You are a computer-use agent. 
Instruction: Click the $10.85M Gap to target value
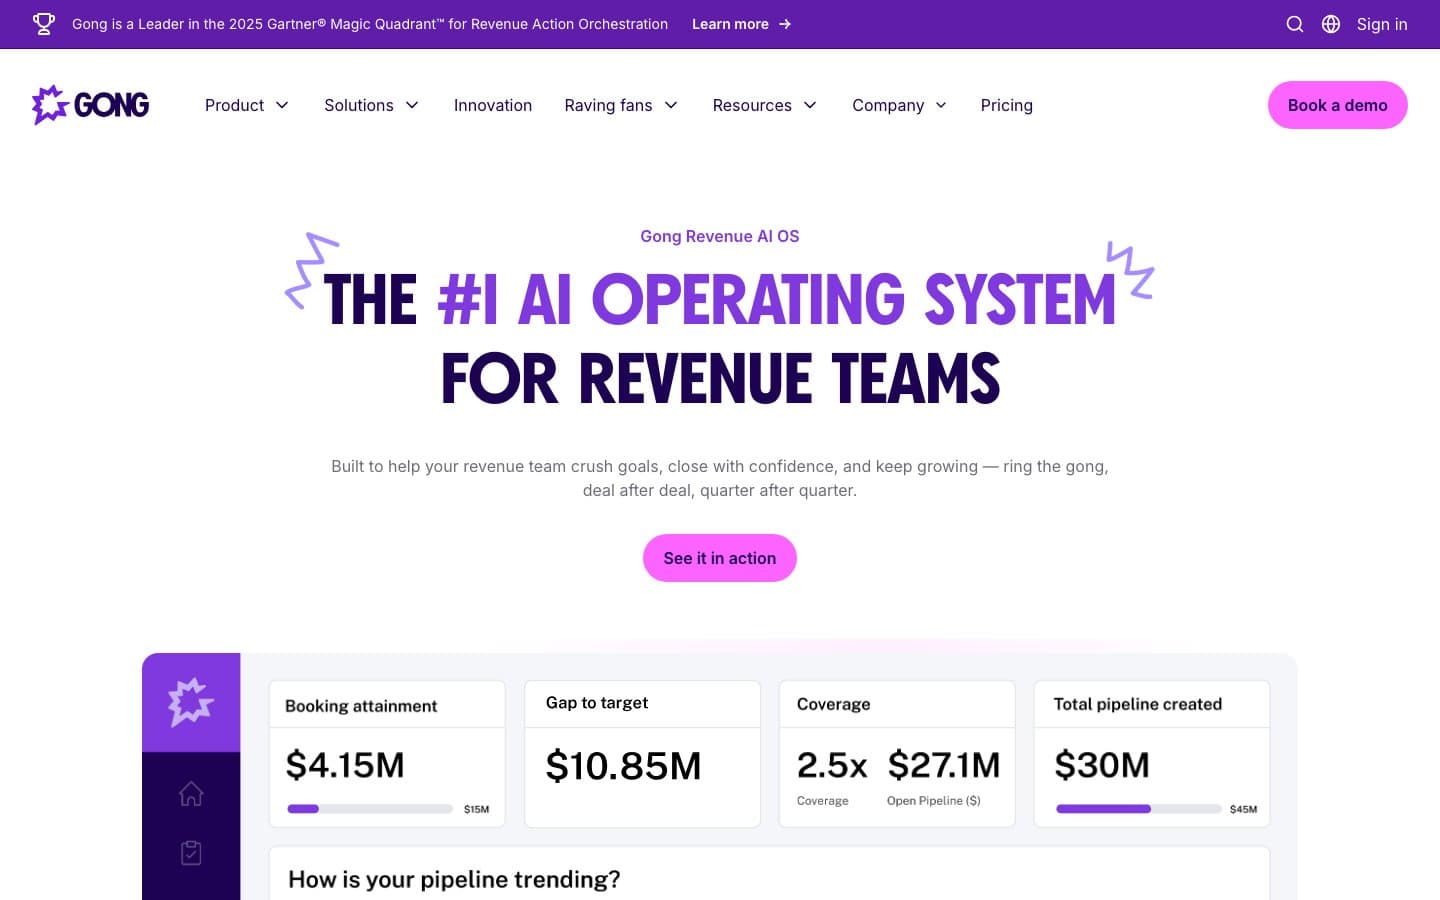click(x=623, y=766)
